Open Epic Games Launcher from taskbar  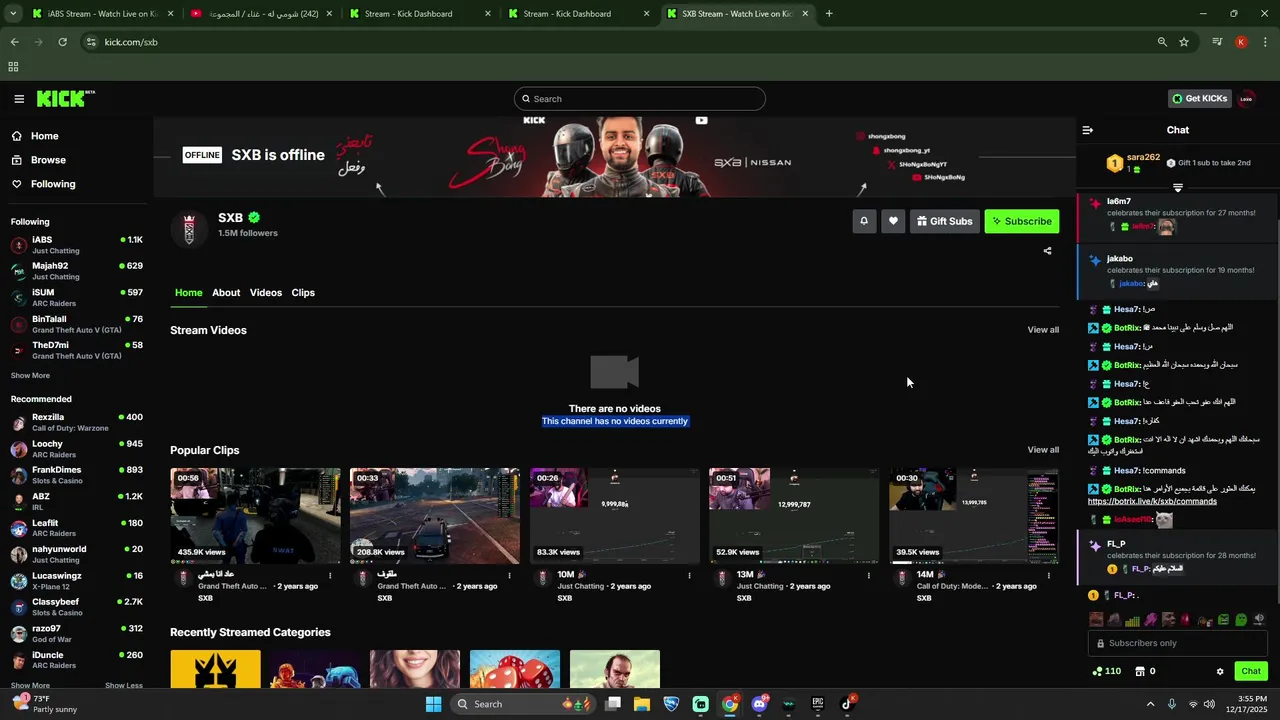pos(817,704)
